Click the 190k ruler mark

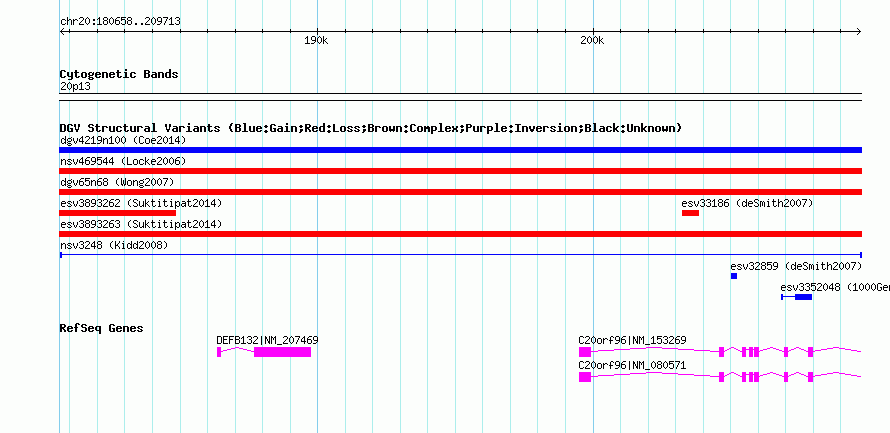pyautogui.click(x=316, y=41)
